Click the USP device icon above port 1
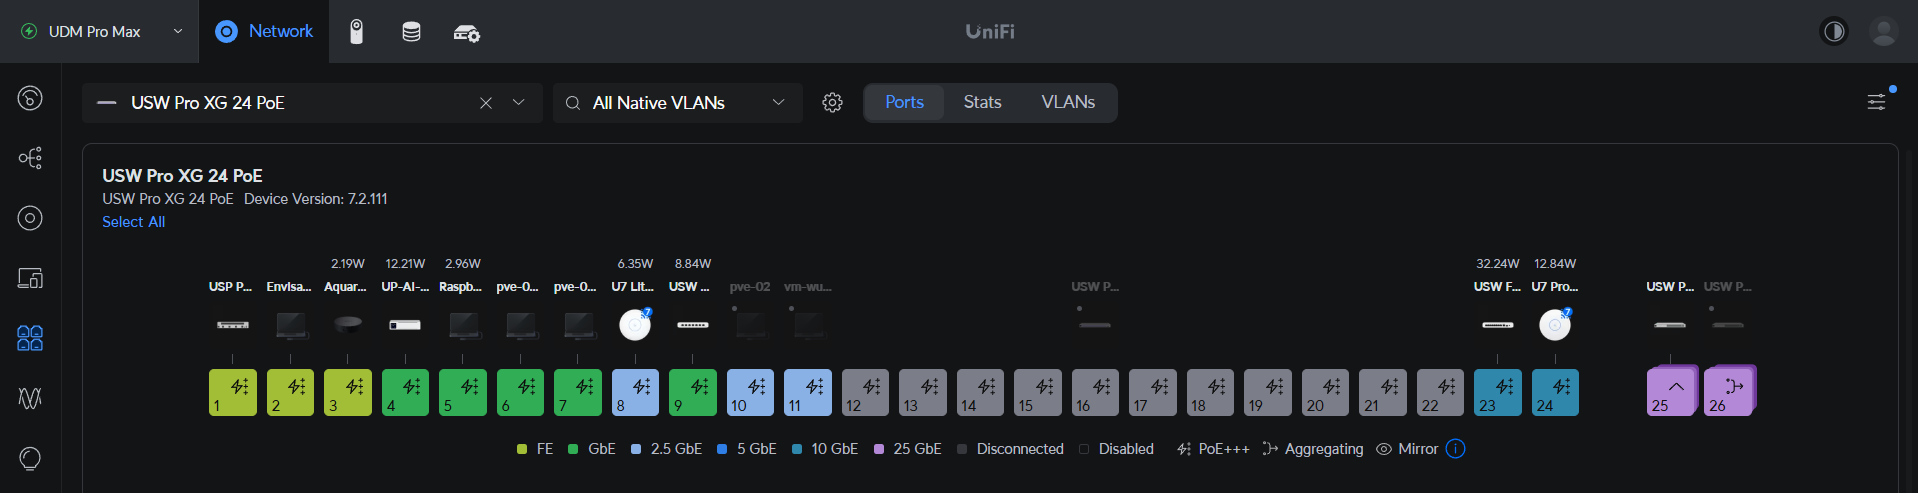The image size is (1918, 493). click(233, 325)
